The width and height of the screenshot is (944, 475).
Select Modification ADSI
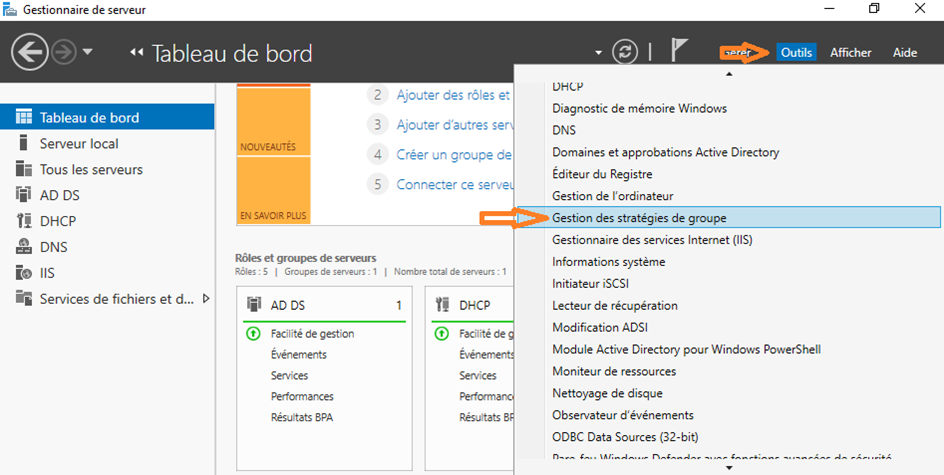pos(727,328)
